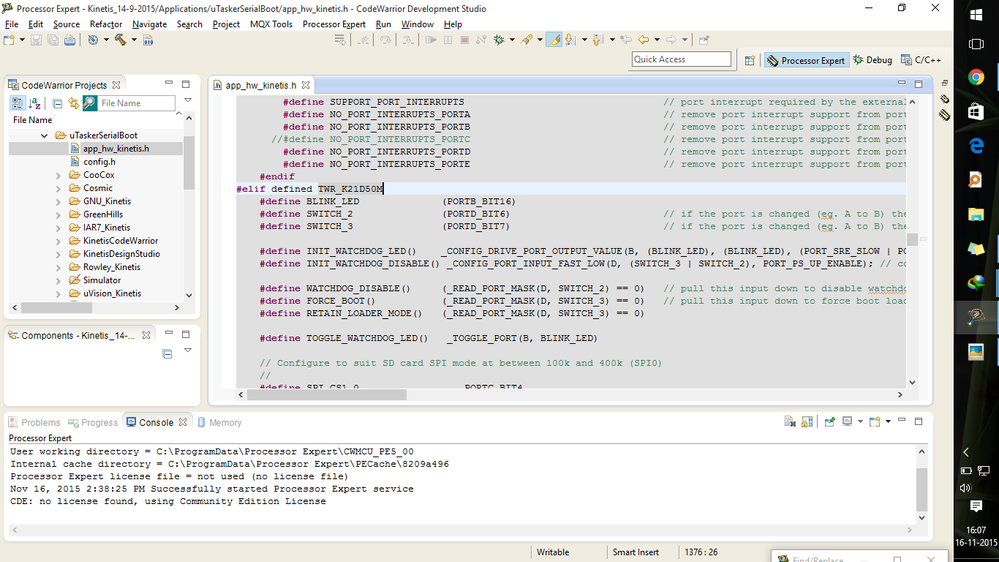Switch to the Progress tab
This screenshot has height=562, width=999.
(93, 422)
